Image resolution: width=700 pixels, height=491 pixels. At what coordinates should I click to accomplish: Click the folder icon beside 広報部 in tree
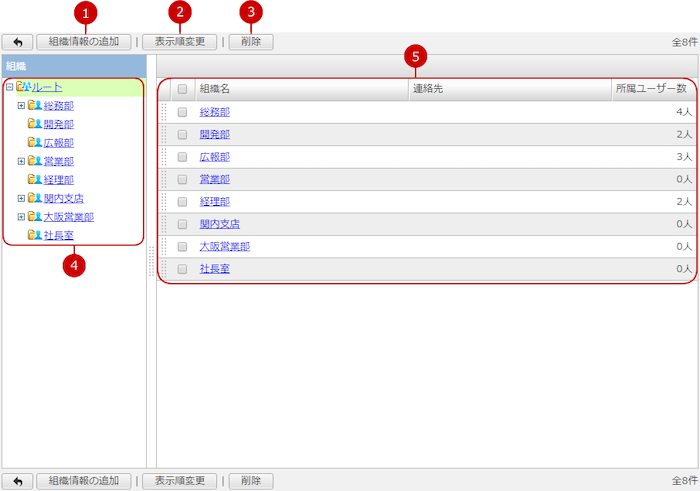point(35,143)
